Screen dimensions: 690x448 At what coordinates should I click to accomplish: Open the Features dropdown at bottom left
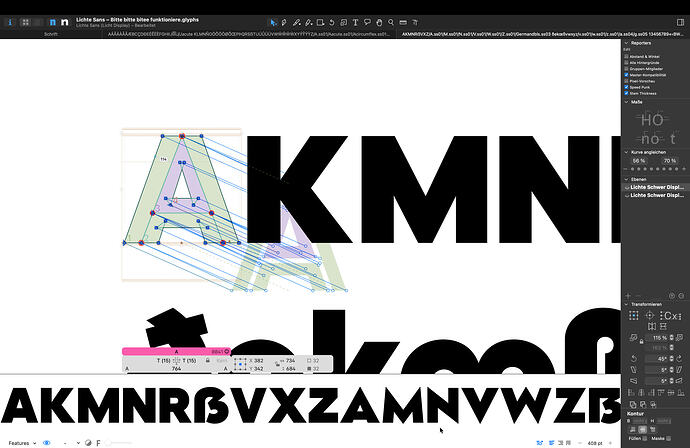[x=22, y=443]
